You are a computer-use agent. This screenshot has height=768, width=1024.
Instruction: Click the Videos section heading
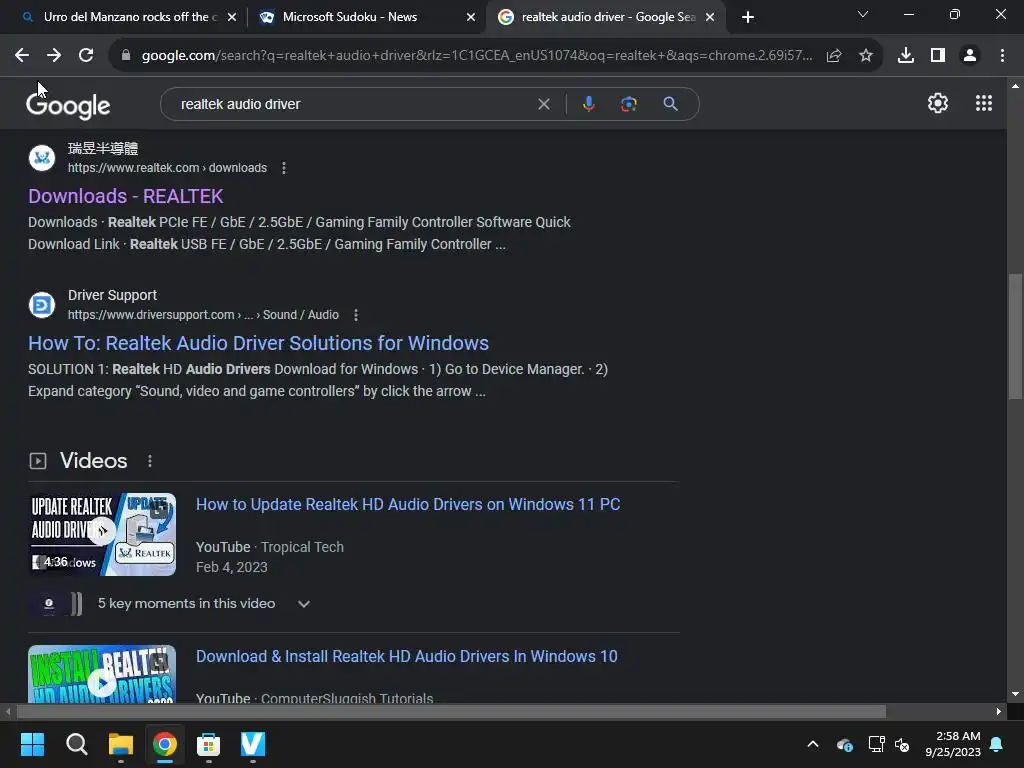[93, 461]
